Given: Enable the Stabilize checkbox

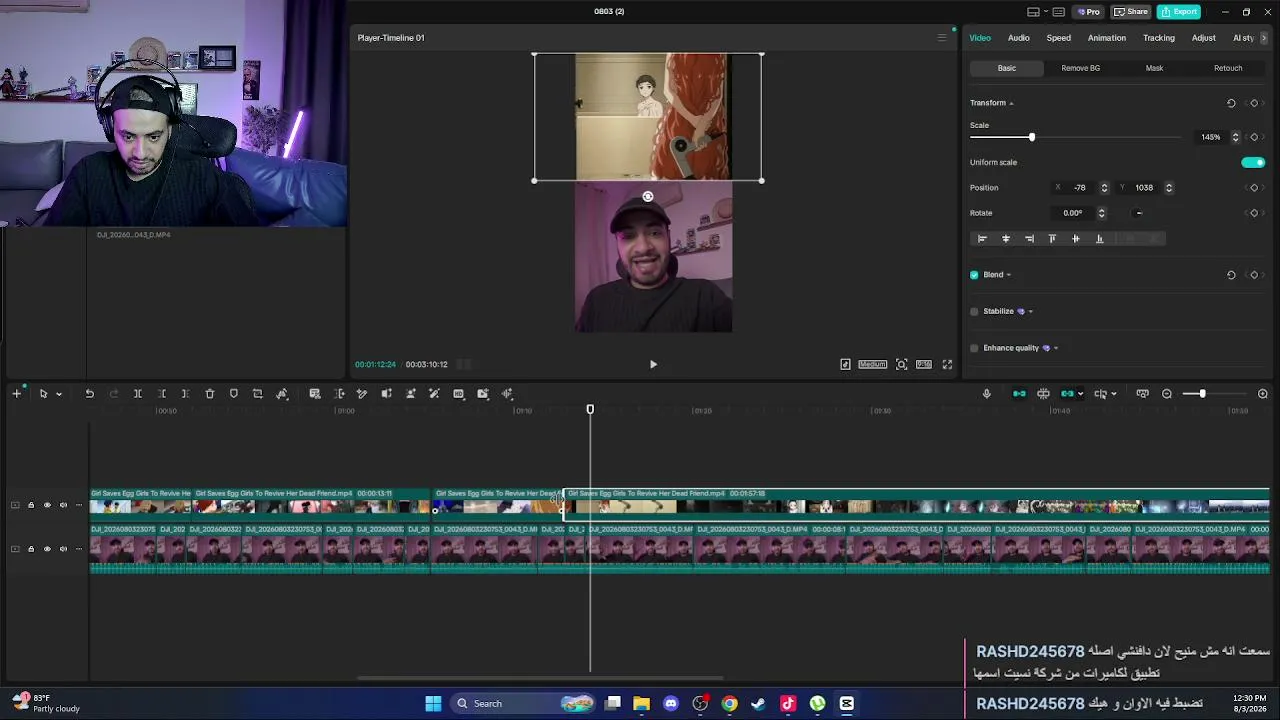Looking at the screenshot, I should tap(974, 311).
